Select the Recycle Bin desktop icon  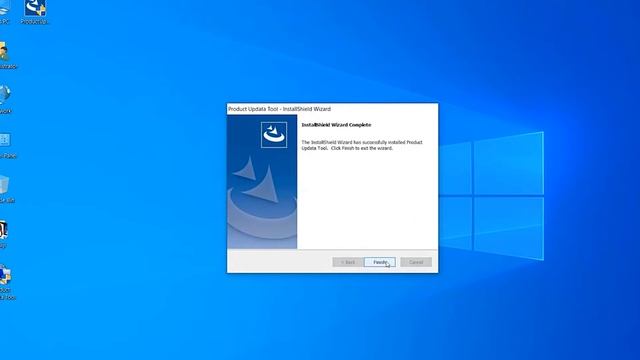[6, 189]
